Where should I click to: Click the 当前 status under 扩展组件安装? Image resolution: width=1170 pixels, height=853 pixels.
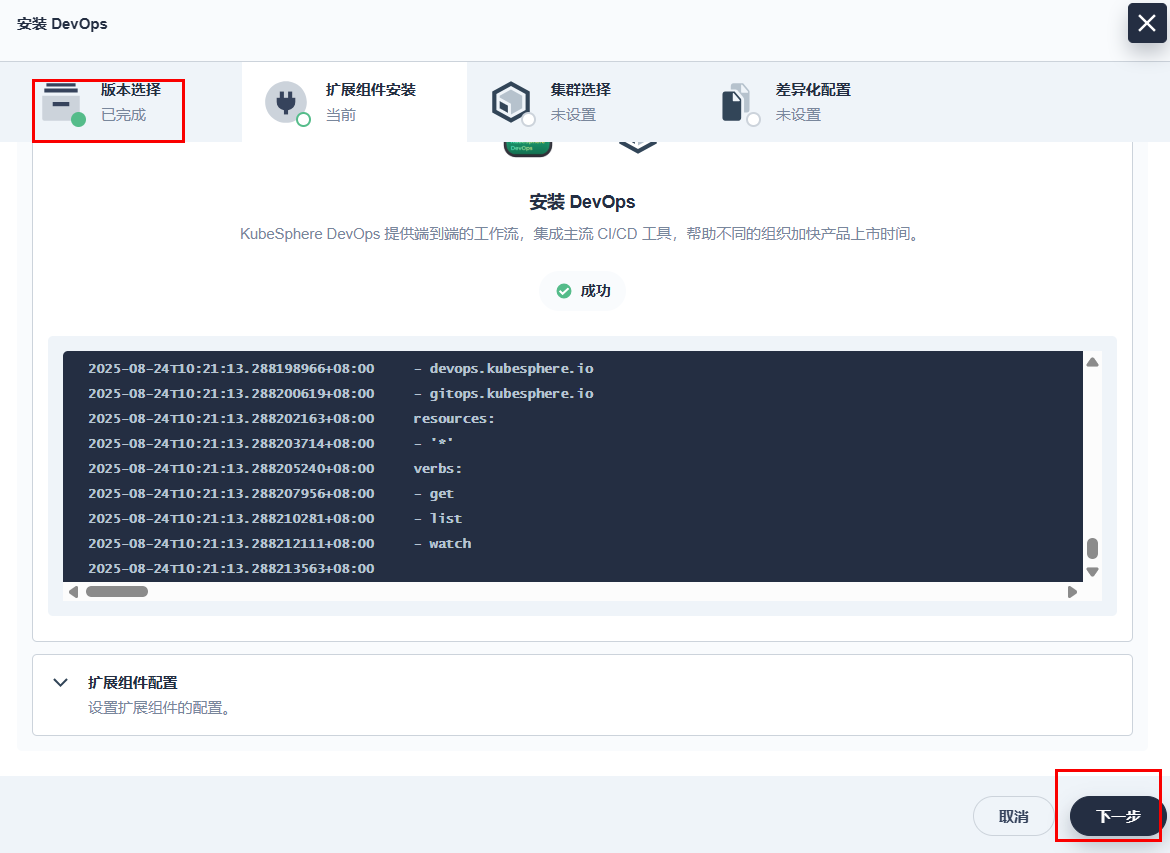(341, 115)
